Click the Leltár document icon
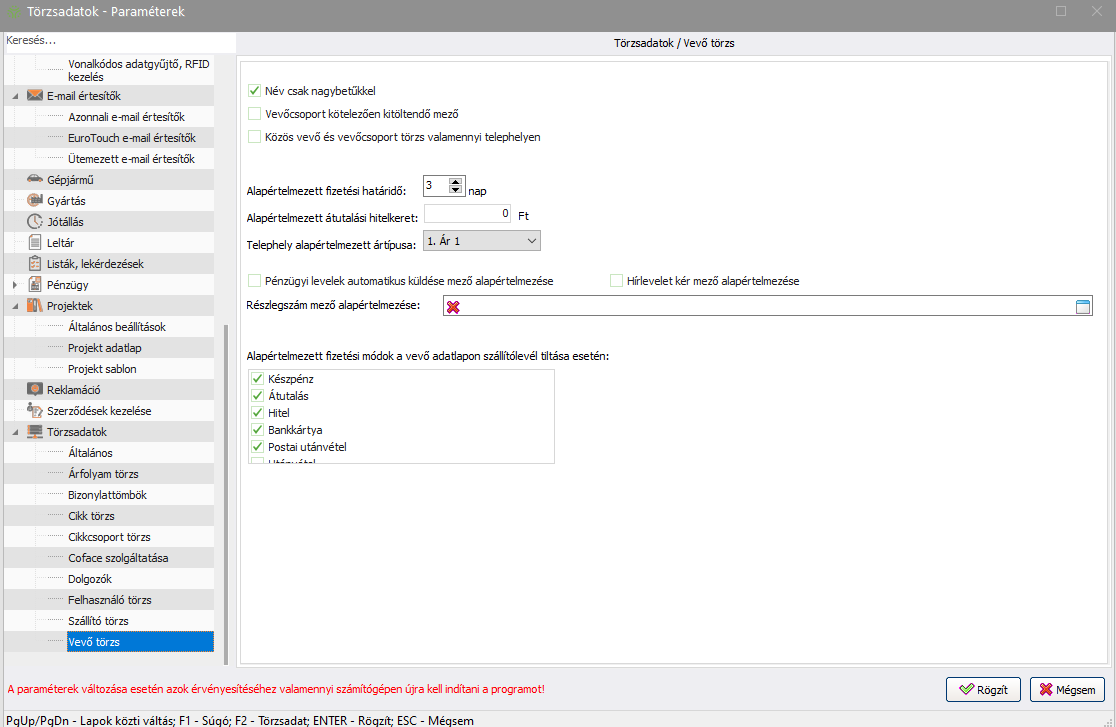 (x=34, y=243)
